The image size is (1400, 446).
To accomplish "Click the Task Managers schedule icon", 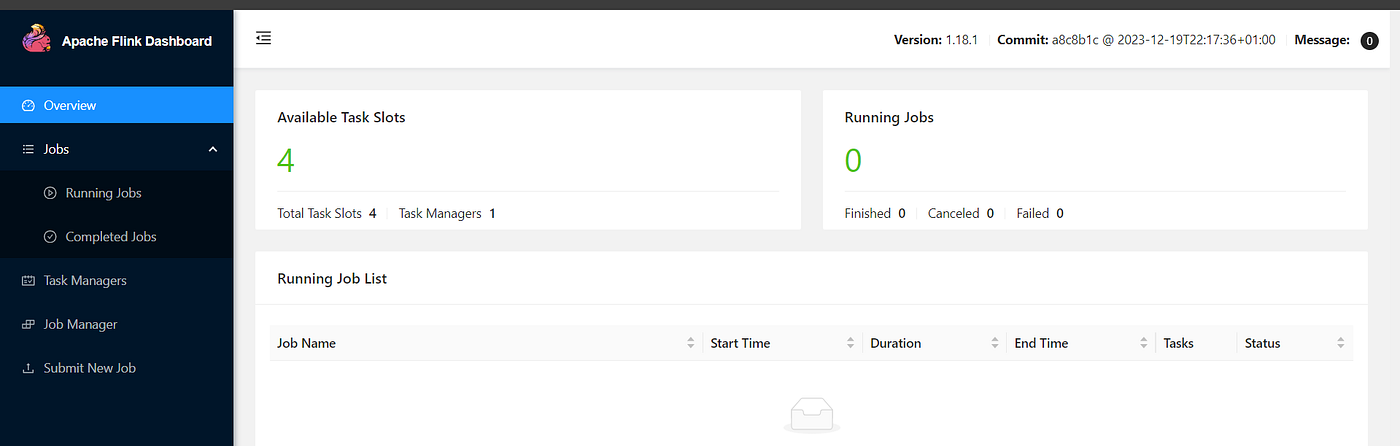I will tap(28, 281).
